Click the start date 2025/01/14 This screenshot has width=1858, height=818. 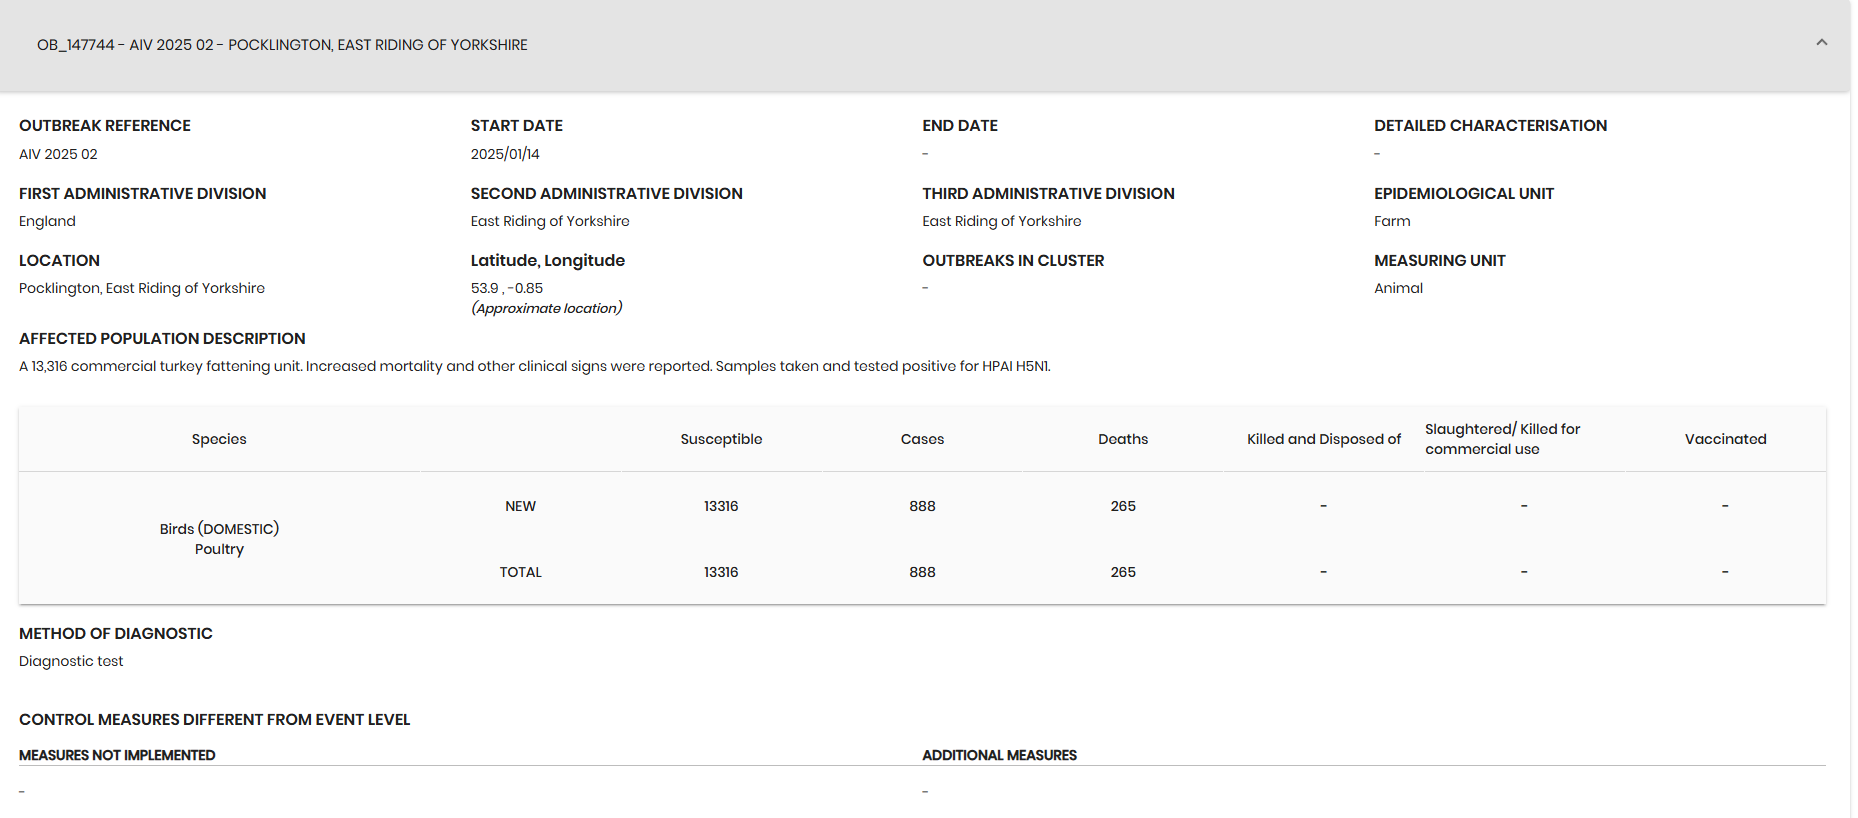(x=505, y=154)
